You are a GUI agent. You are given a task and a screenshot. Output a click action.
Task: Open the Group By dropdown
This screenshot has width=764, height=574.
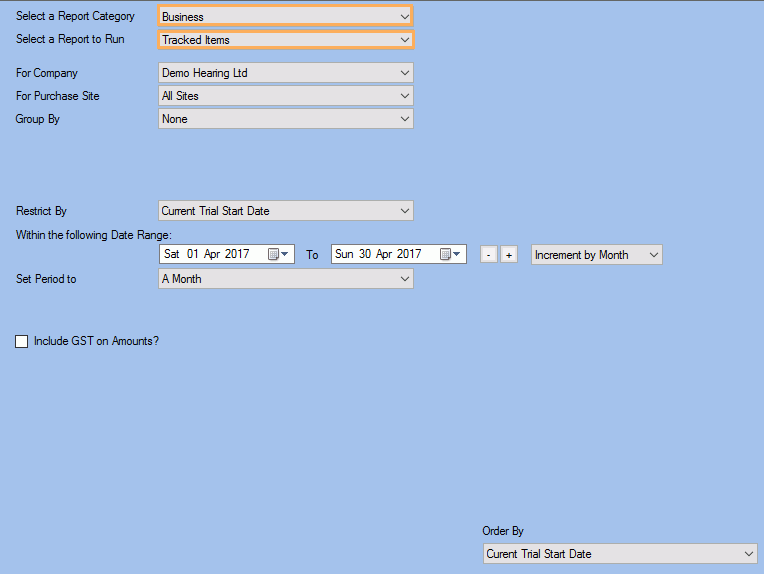[x=286, y=119]
